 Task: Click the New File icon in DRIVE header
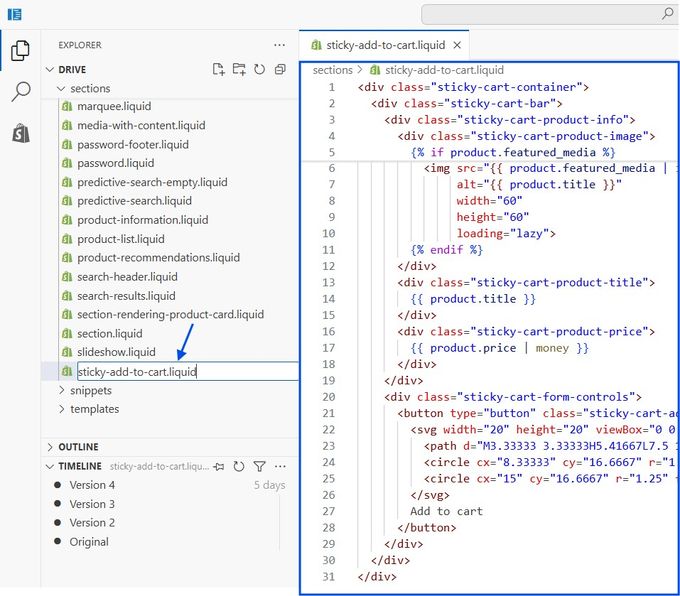click(x=219, y=69)
